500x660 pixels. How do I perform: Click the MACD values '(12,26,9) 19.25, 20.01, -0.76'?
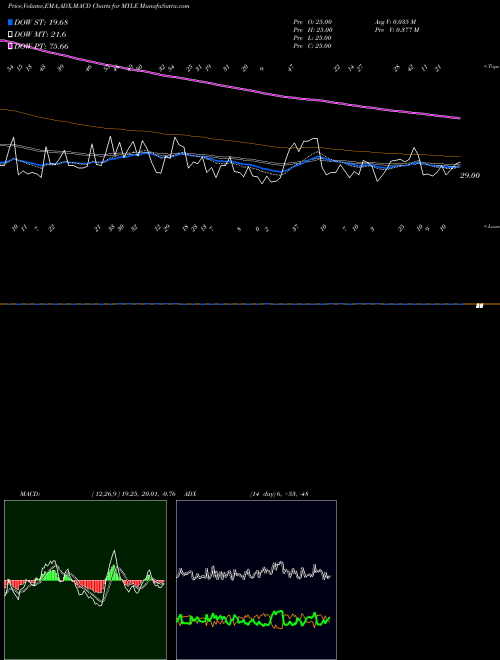(133, 494)
